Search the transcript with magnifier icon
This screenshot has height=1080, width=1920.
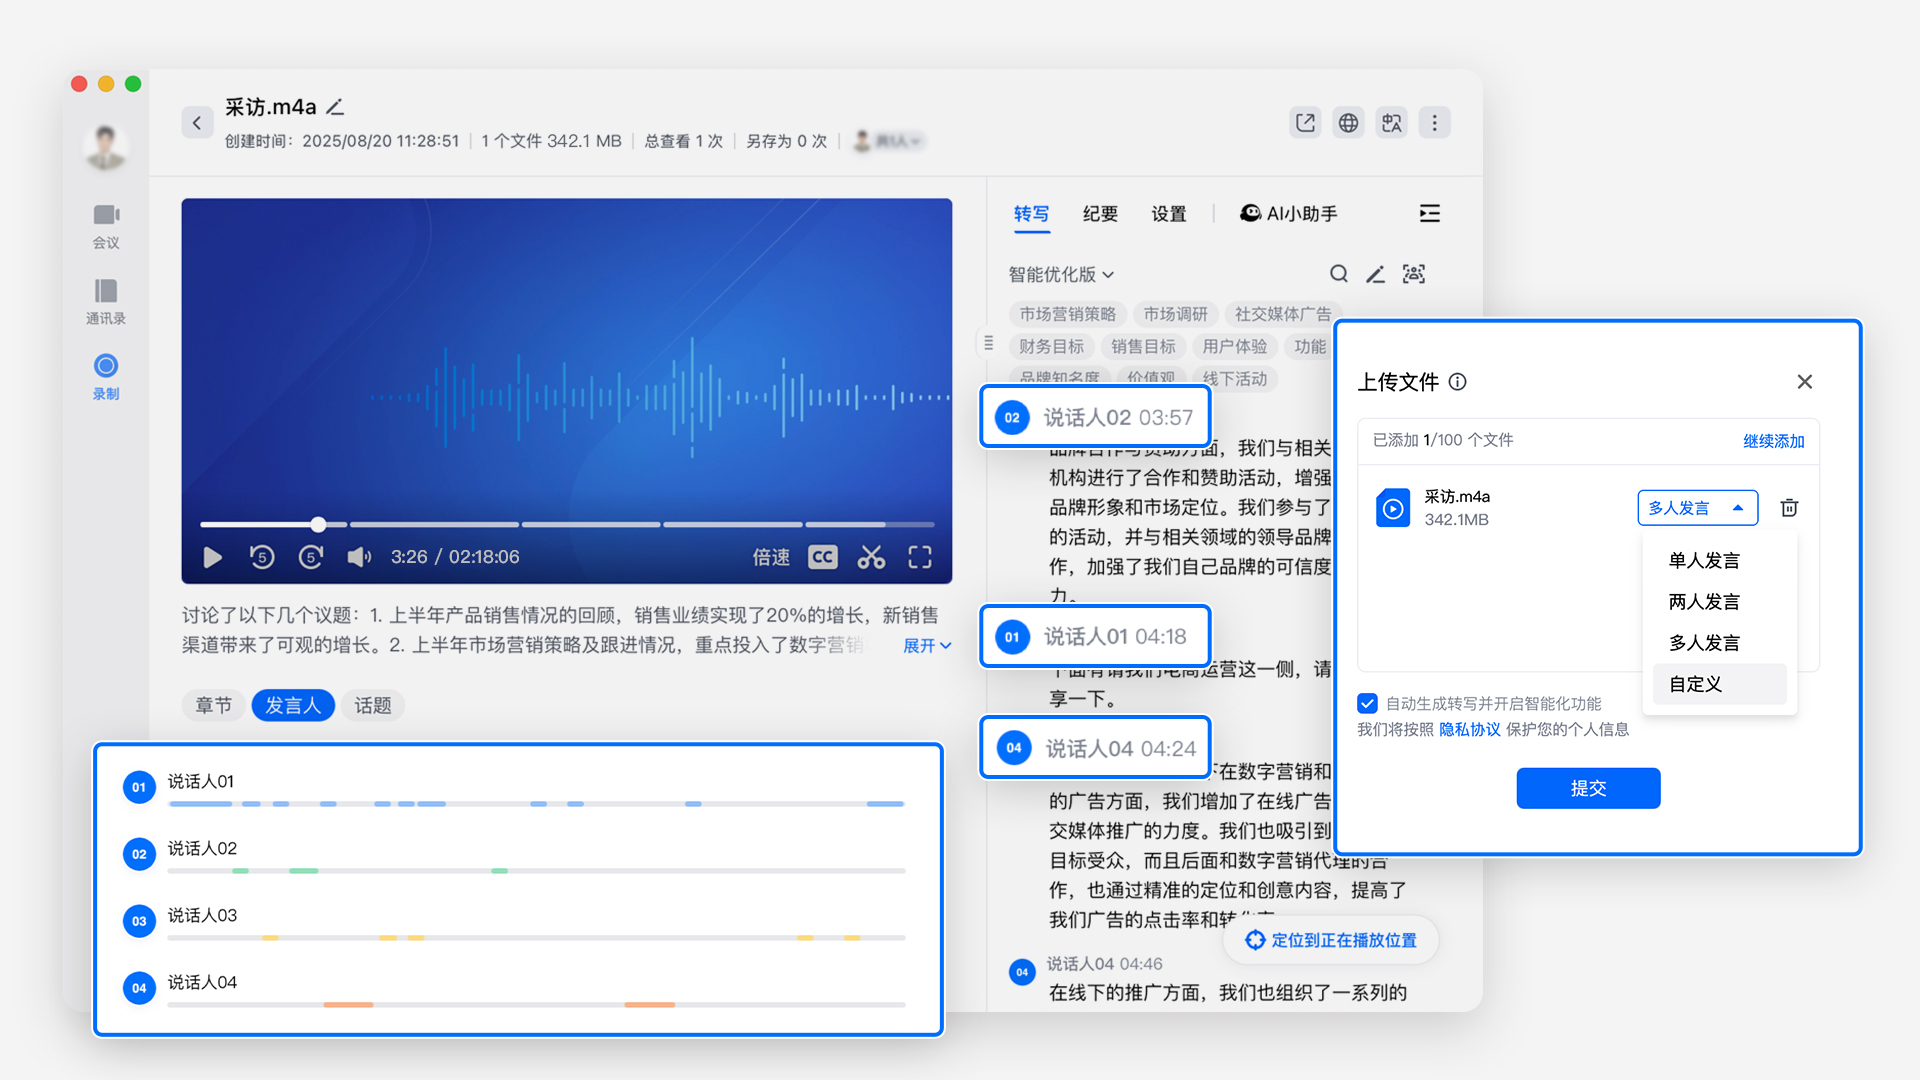(1339, 274)
